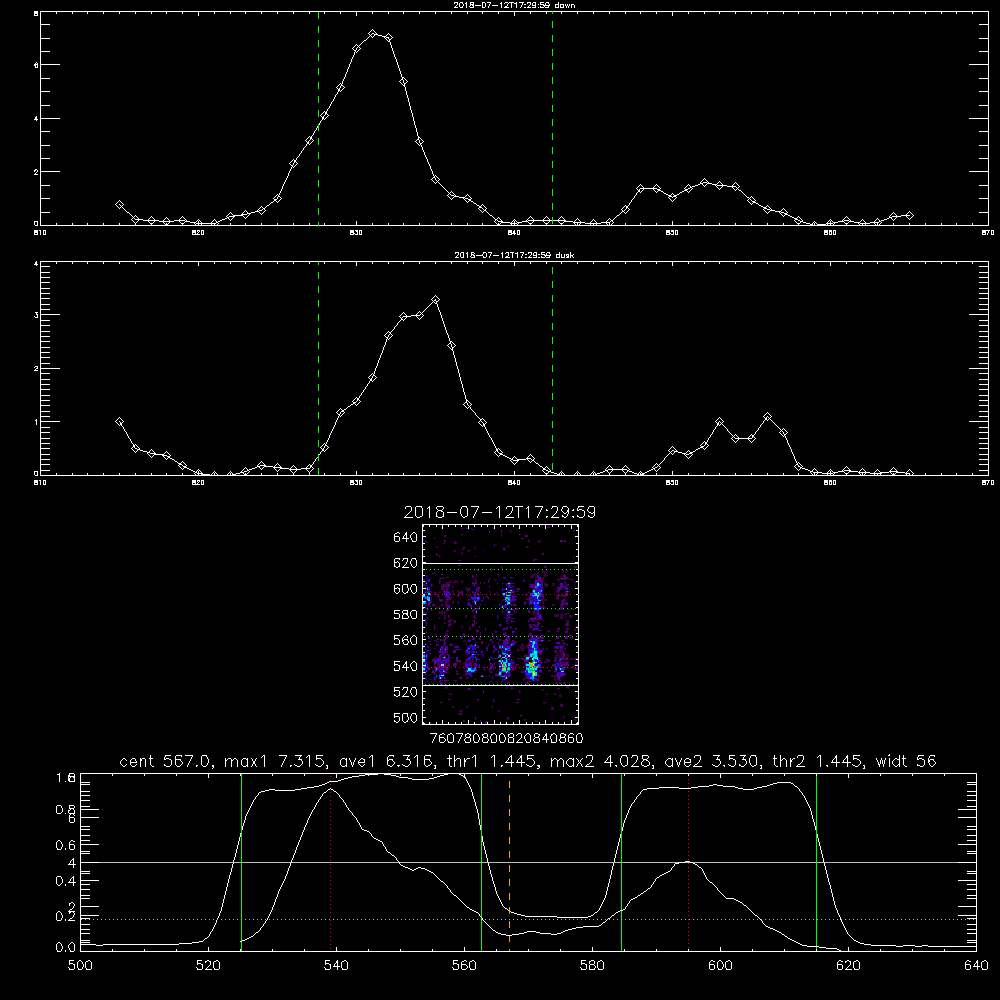This screenshot has height=1000, width=1000.
Task: Click the green solid line near 525 in bottom plot
Action: pyautogui.click(x=241, y=861)
